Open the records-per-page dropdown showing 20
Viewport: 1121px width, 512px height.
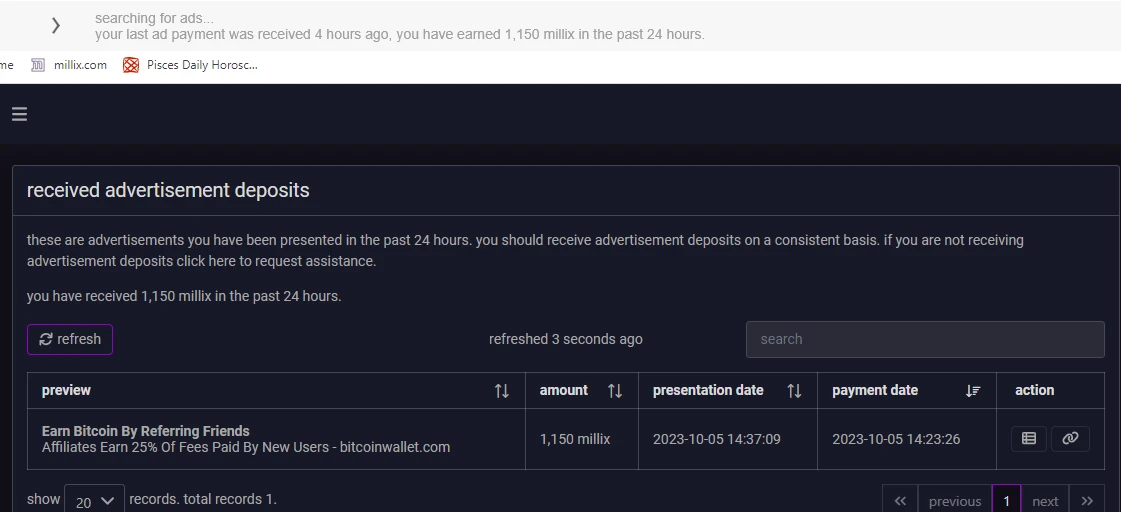pos(94,501)
